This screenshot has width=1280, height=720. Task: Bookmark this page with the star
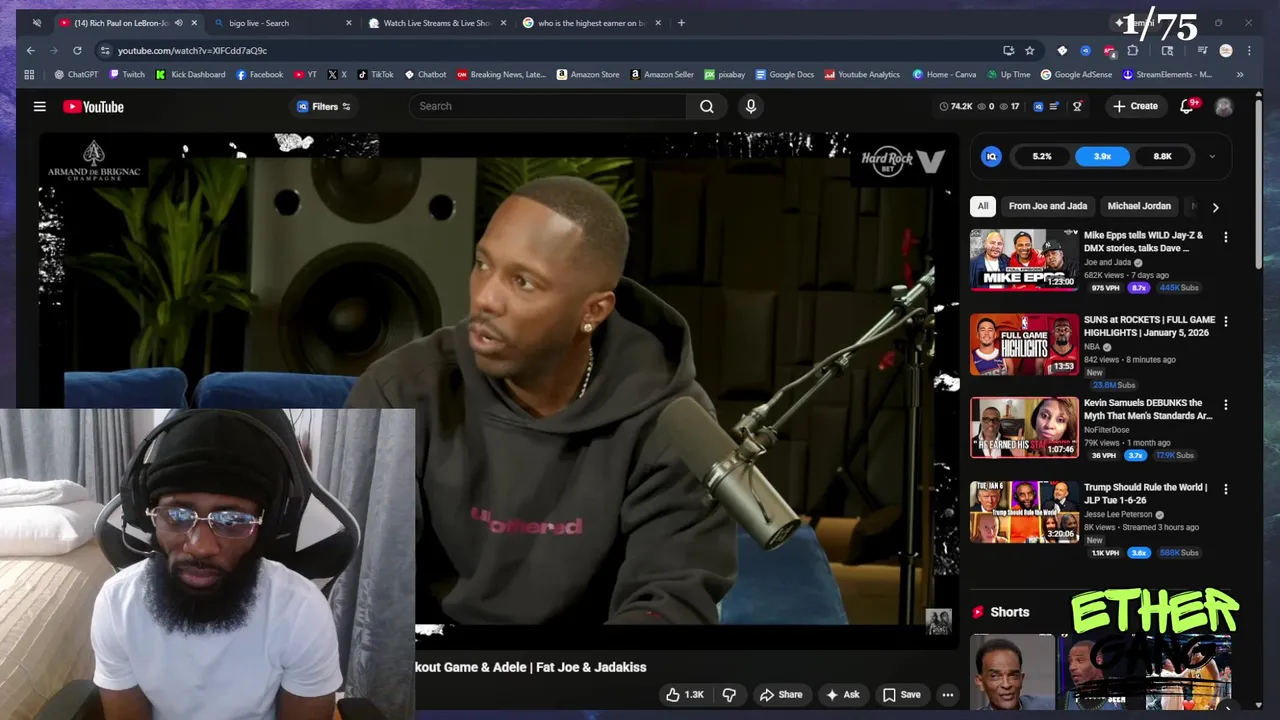pos(1029,50)
